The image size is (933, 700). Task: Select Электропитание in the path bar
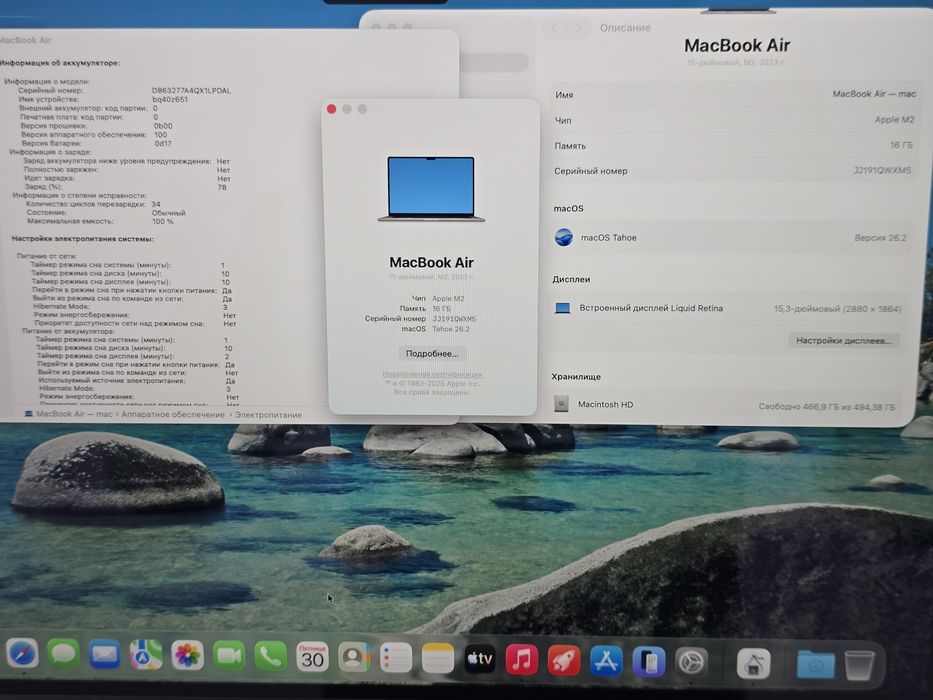268,415
